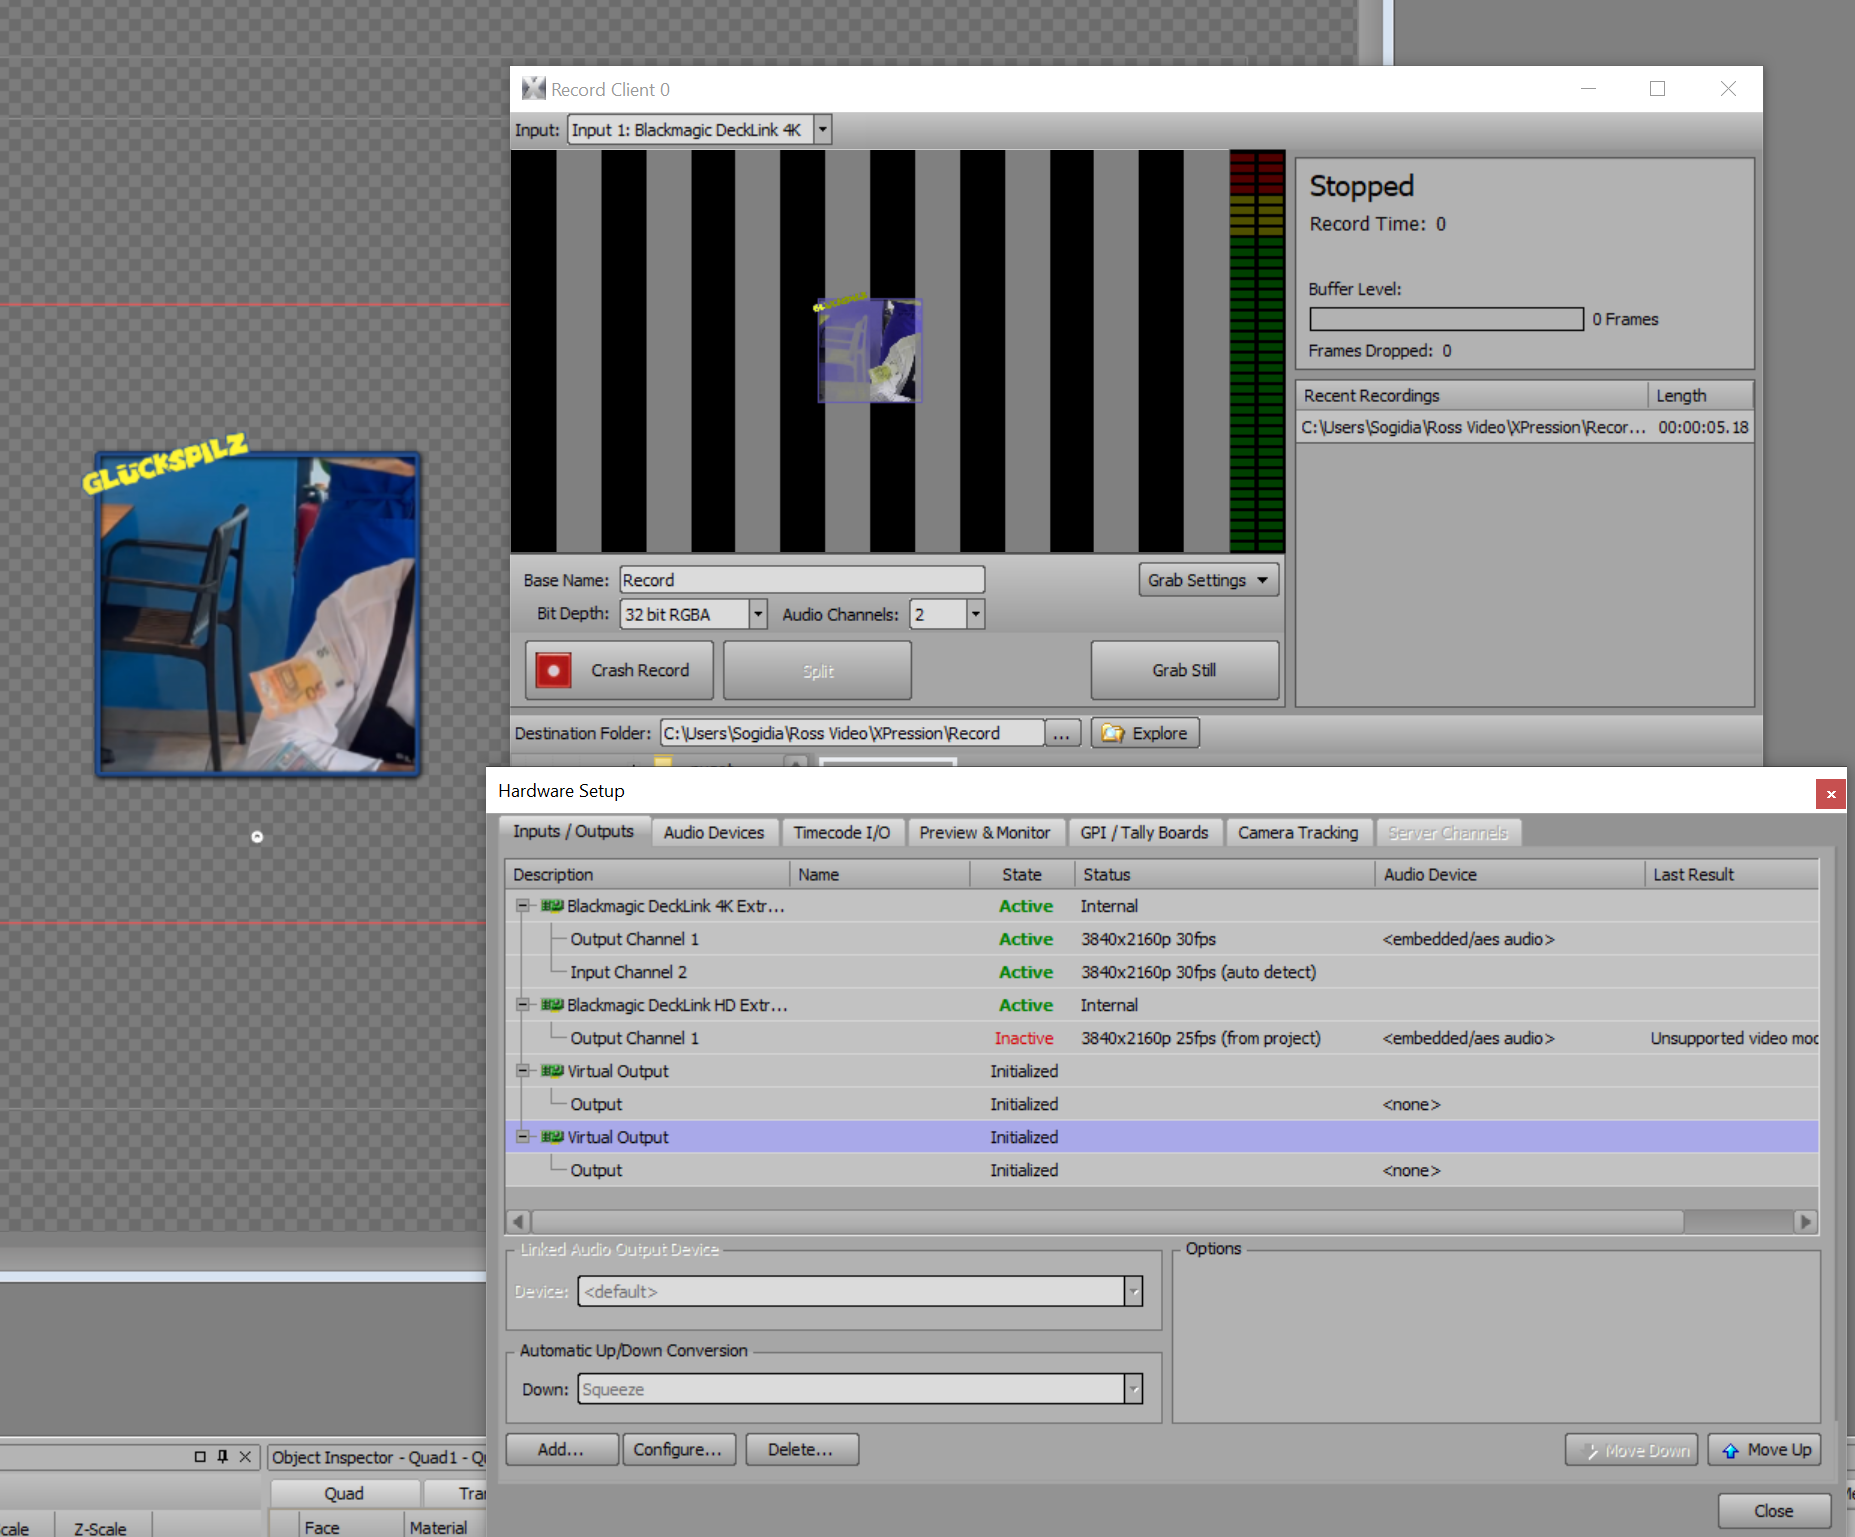1855x1537 pixels.
Task: Click the red Crash Record icon
Action: pos(553,670)
